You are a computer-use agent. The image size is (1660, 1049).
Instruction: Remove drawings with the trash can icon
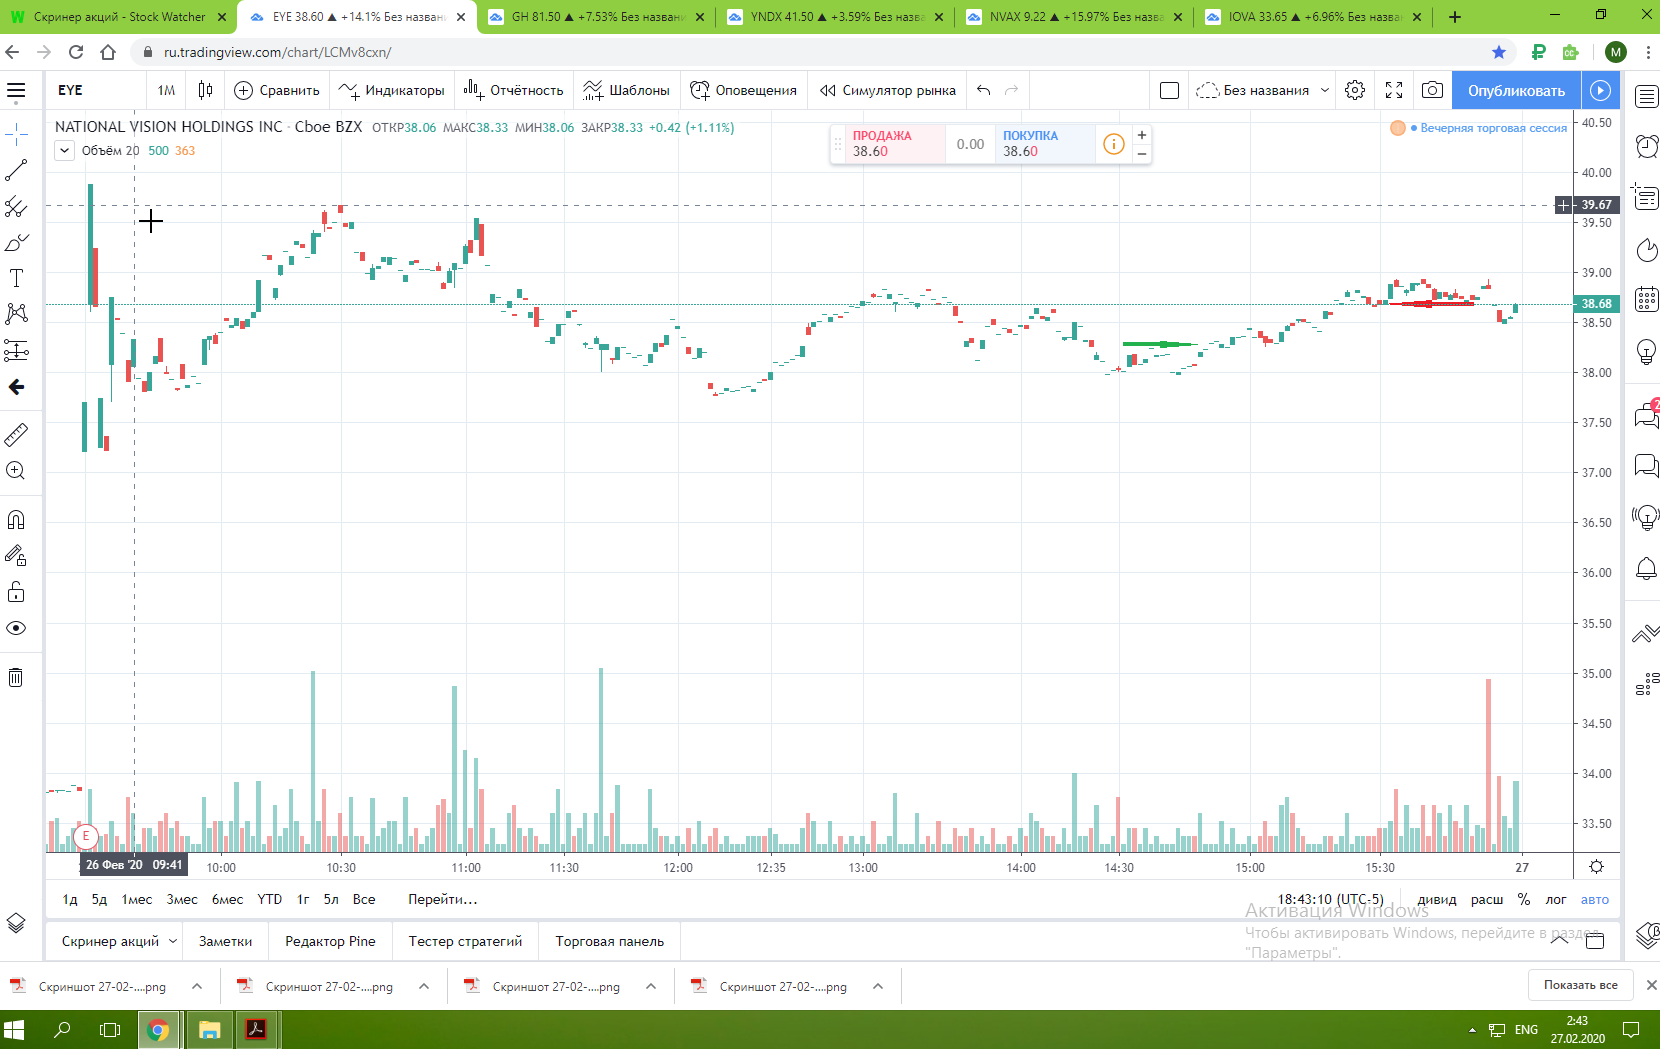tap(16, 678)
